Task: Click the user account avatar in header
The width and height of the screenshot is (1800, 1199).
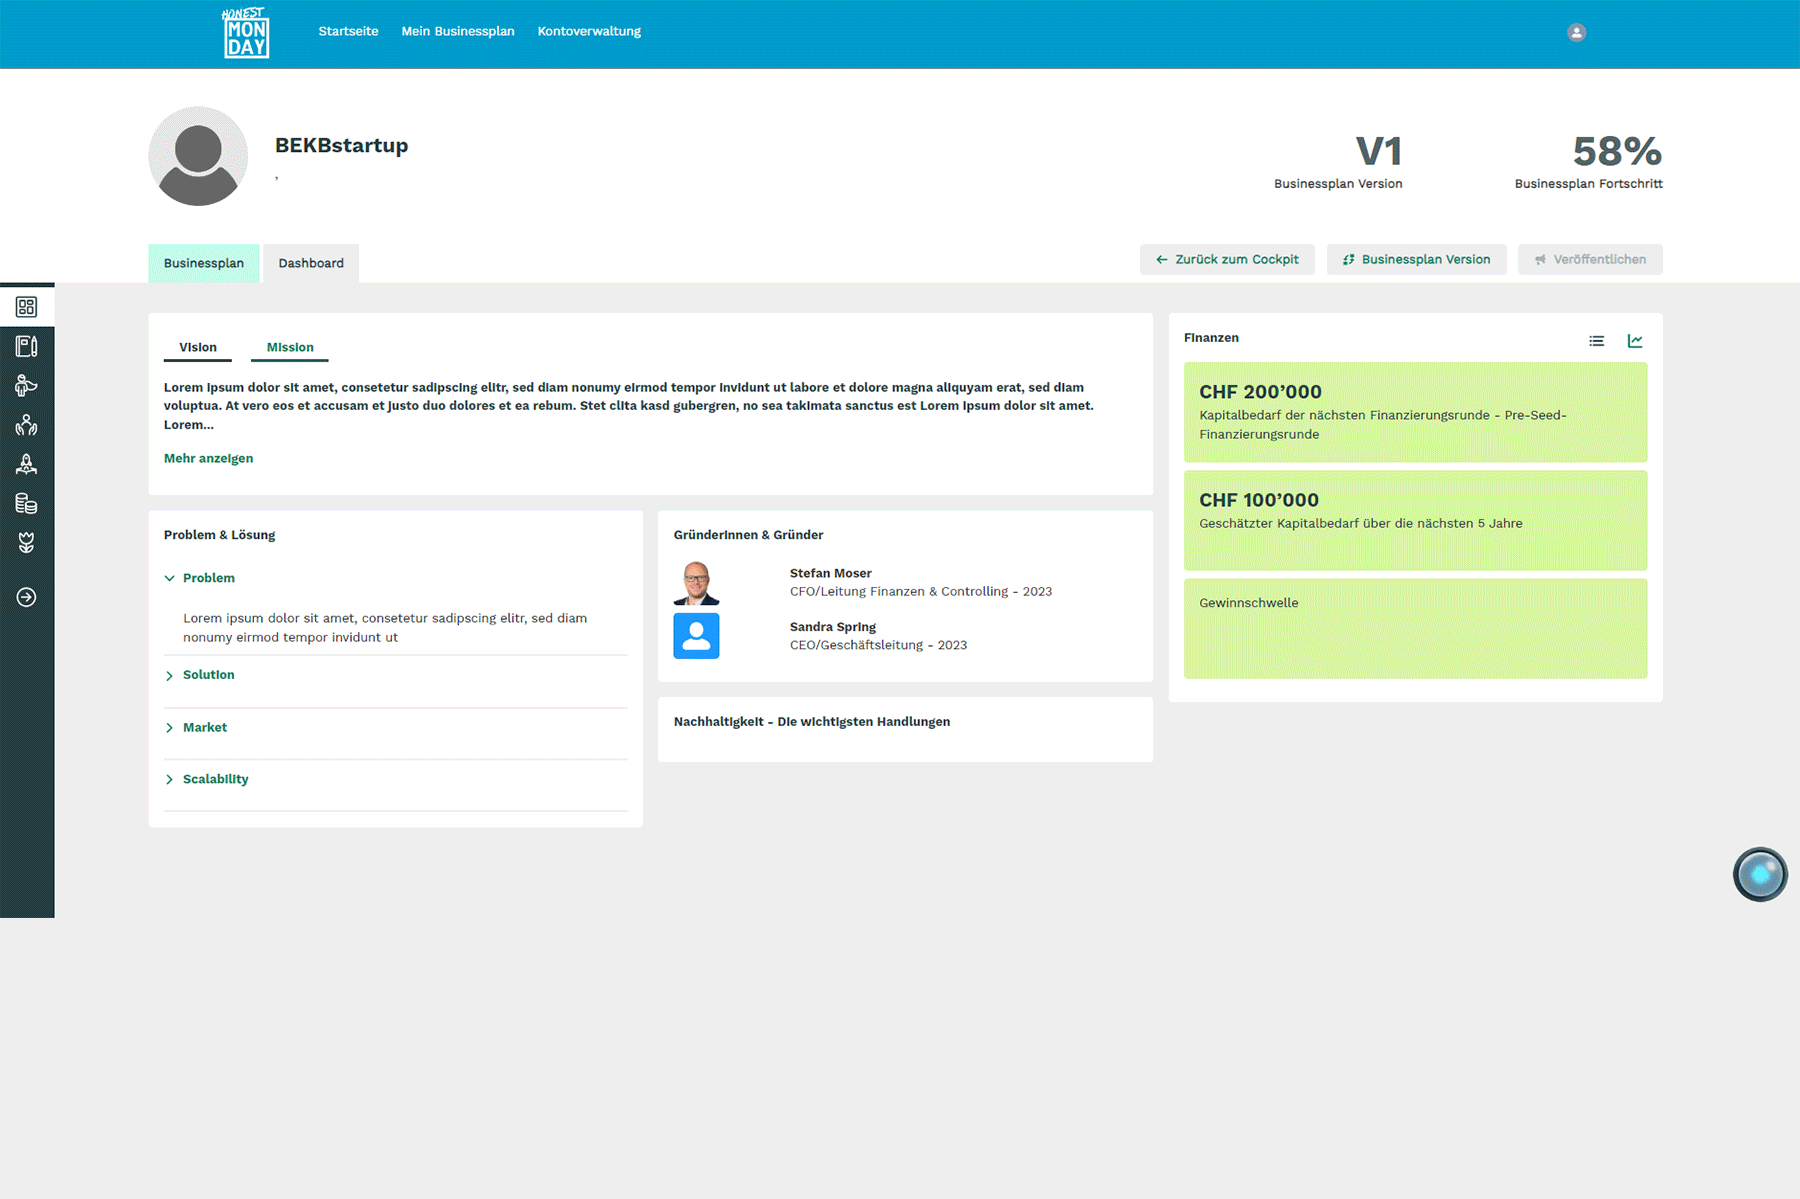Action: 1576,33
